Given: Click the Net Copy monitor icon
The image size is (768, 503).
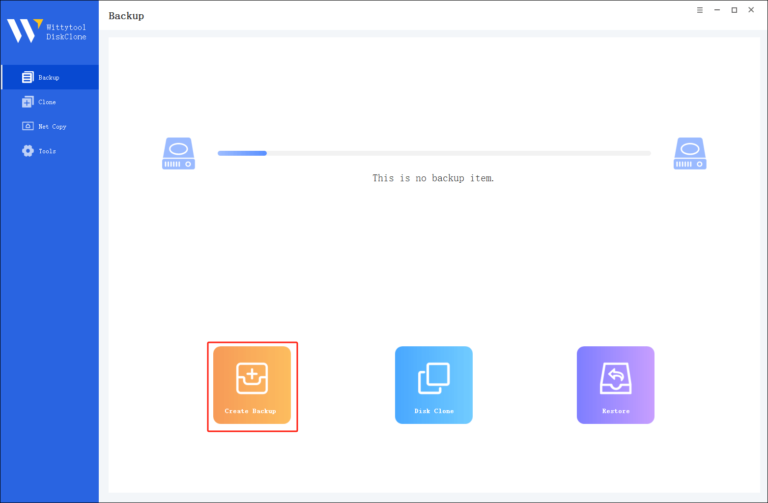Looking at the screenshot, I should point(27,127).
